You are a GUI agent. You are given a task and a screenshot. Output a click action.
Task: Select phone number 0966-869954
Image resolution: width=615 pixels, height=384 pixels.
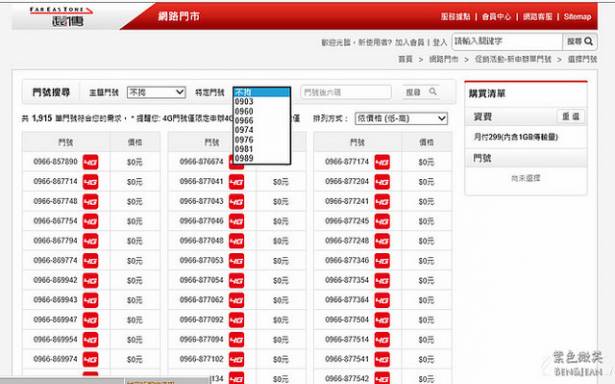point(55,339)
